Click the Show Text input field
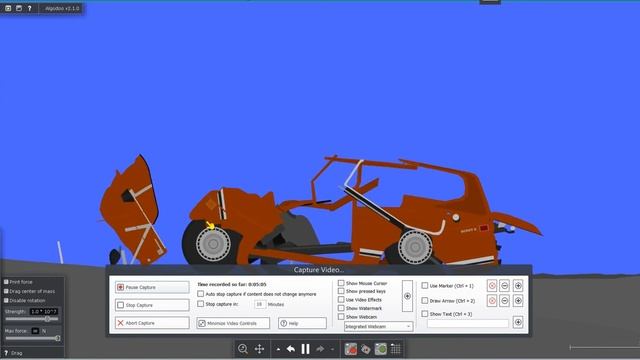The width and height of the screenshot is (640, 360). pyautogui.click(x=468, y=323)
